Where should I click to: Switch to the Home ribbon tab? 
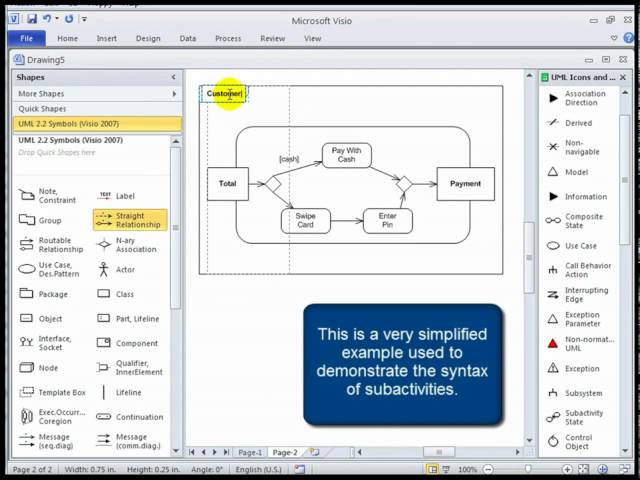point(67,38)
